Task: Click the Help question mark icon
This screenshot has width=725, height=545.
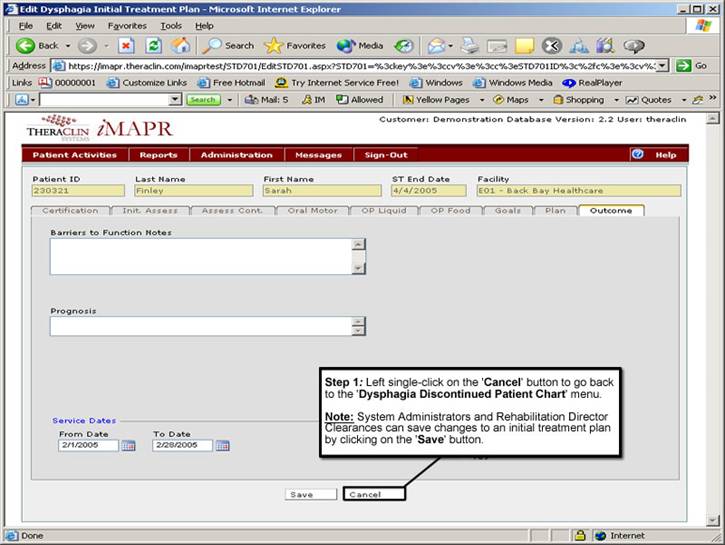Action: pos(637,155)
